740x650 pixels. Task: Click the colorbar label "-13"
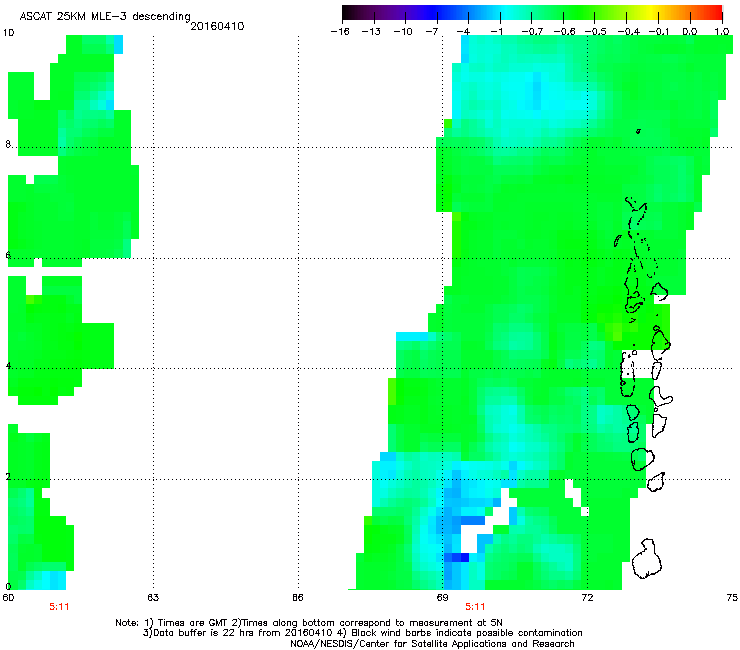(x=371, y=32)
